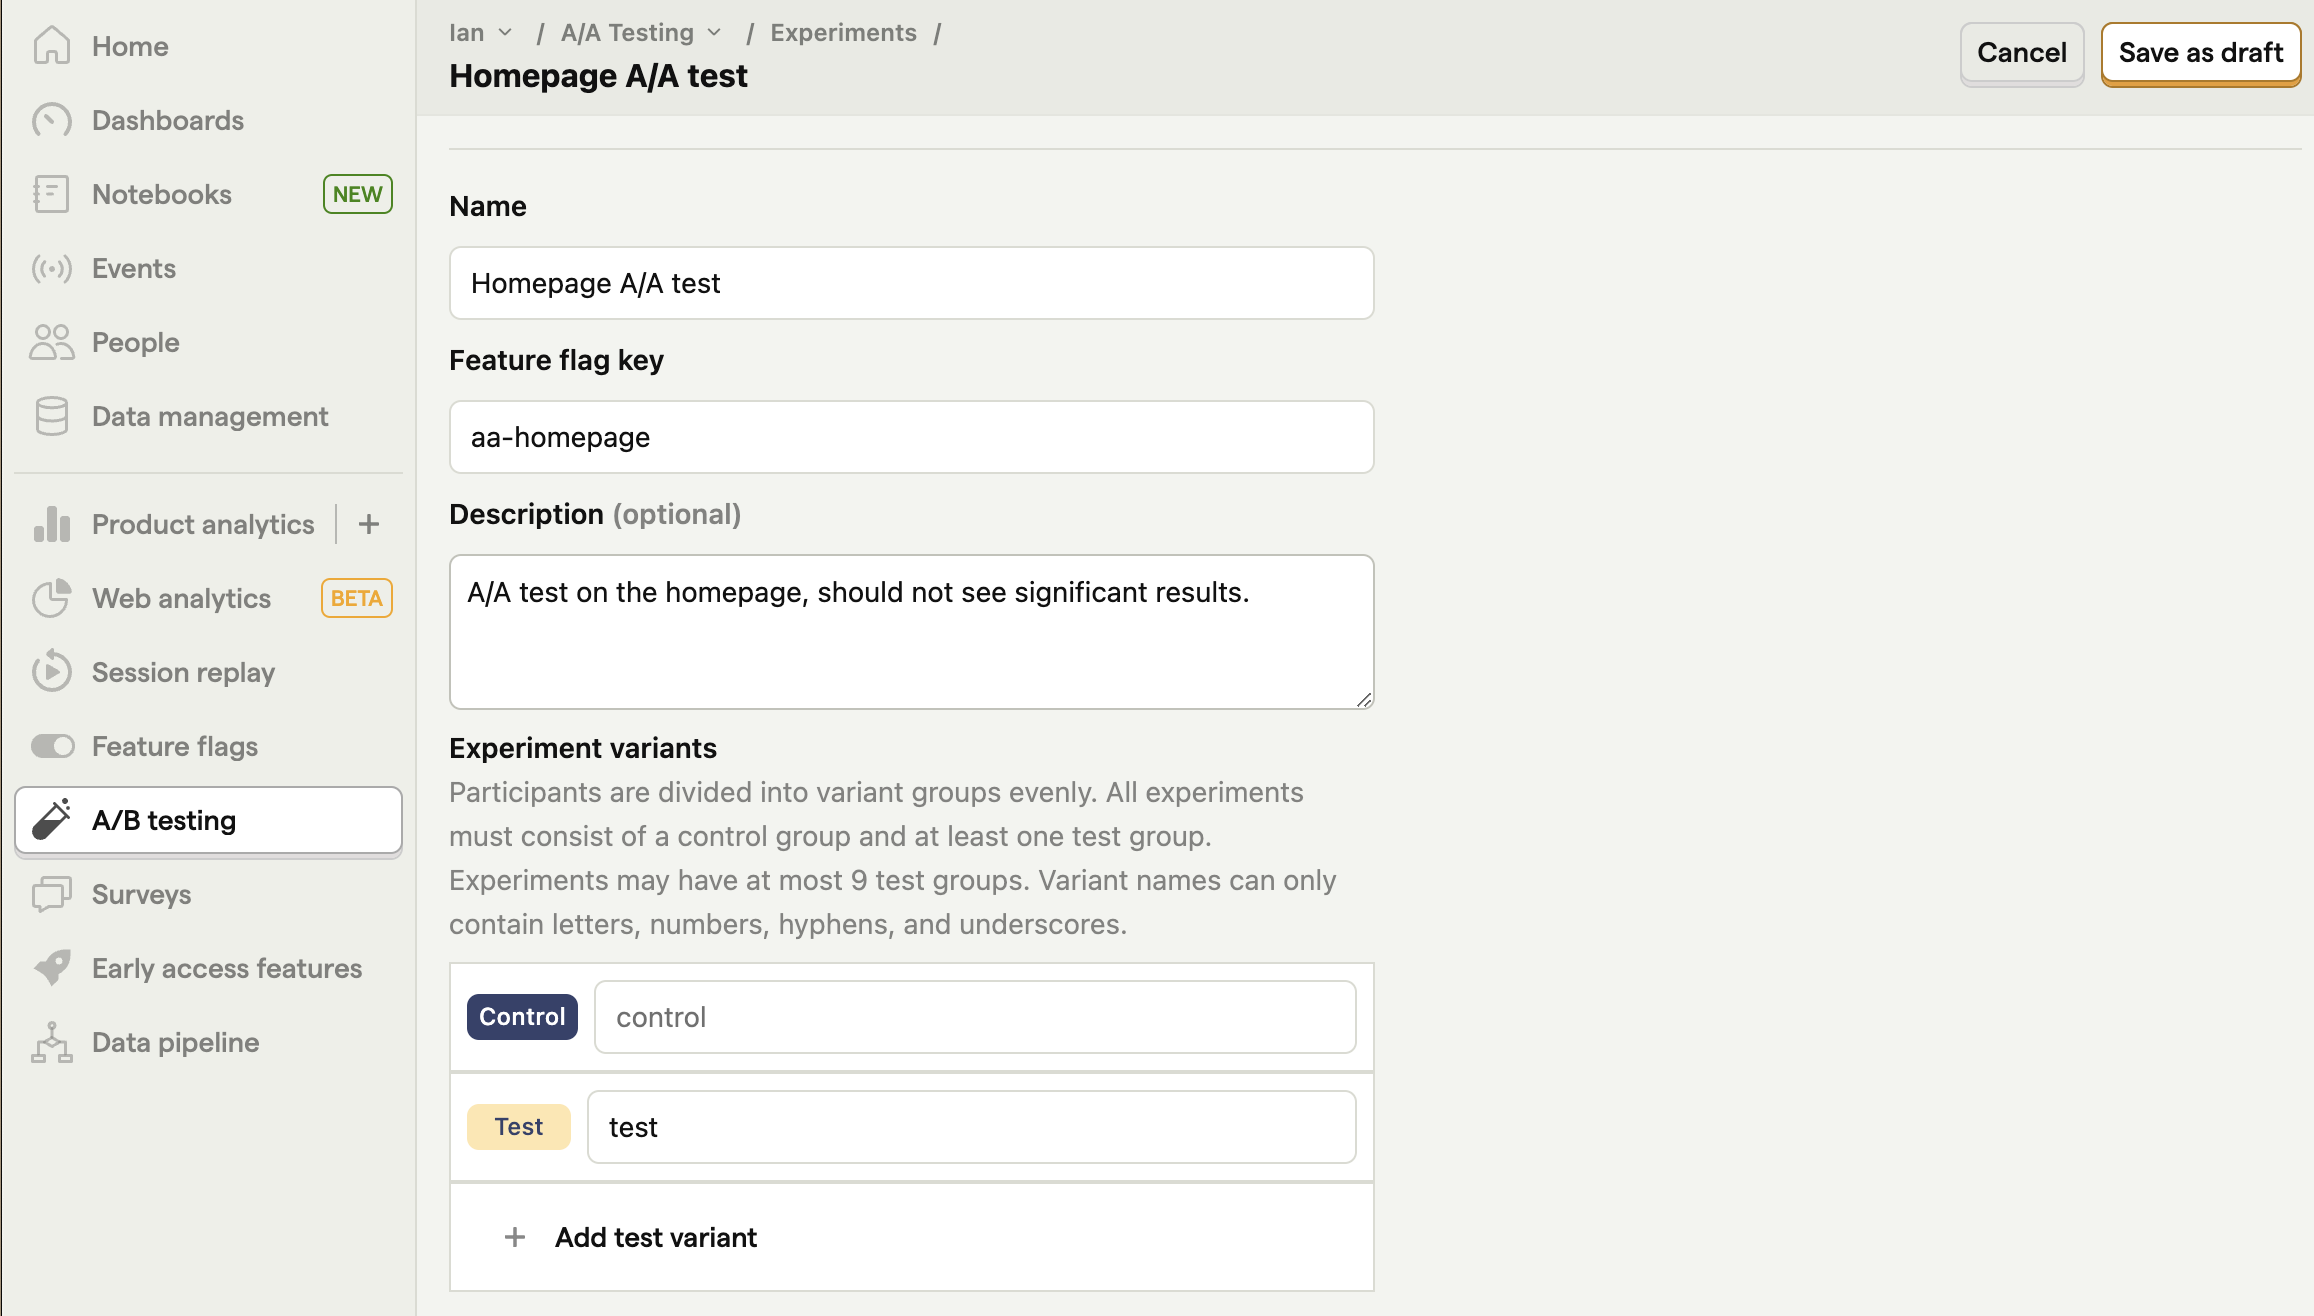Click Save as draft button

click(2200, 53)
